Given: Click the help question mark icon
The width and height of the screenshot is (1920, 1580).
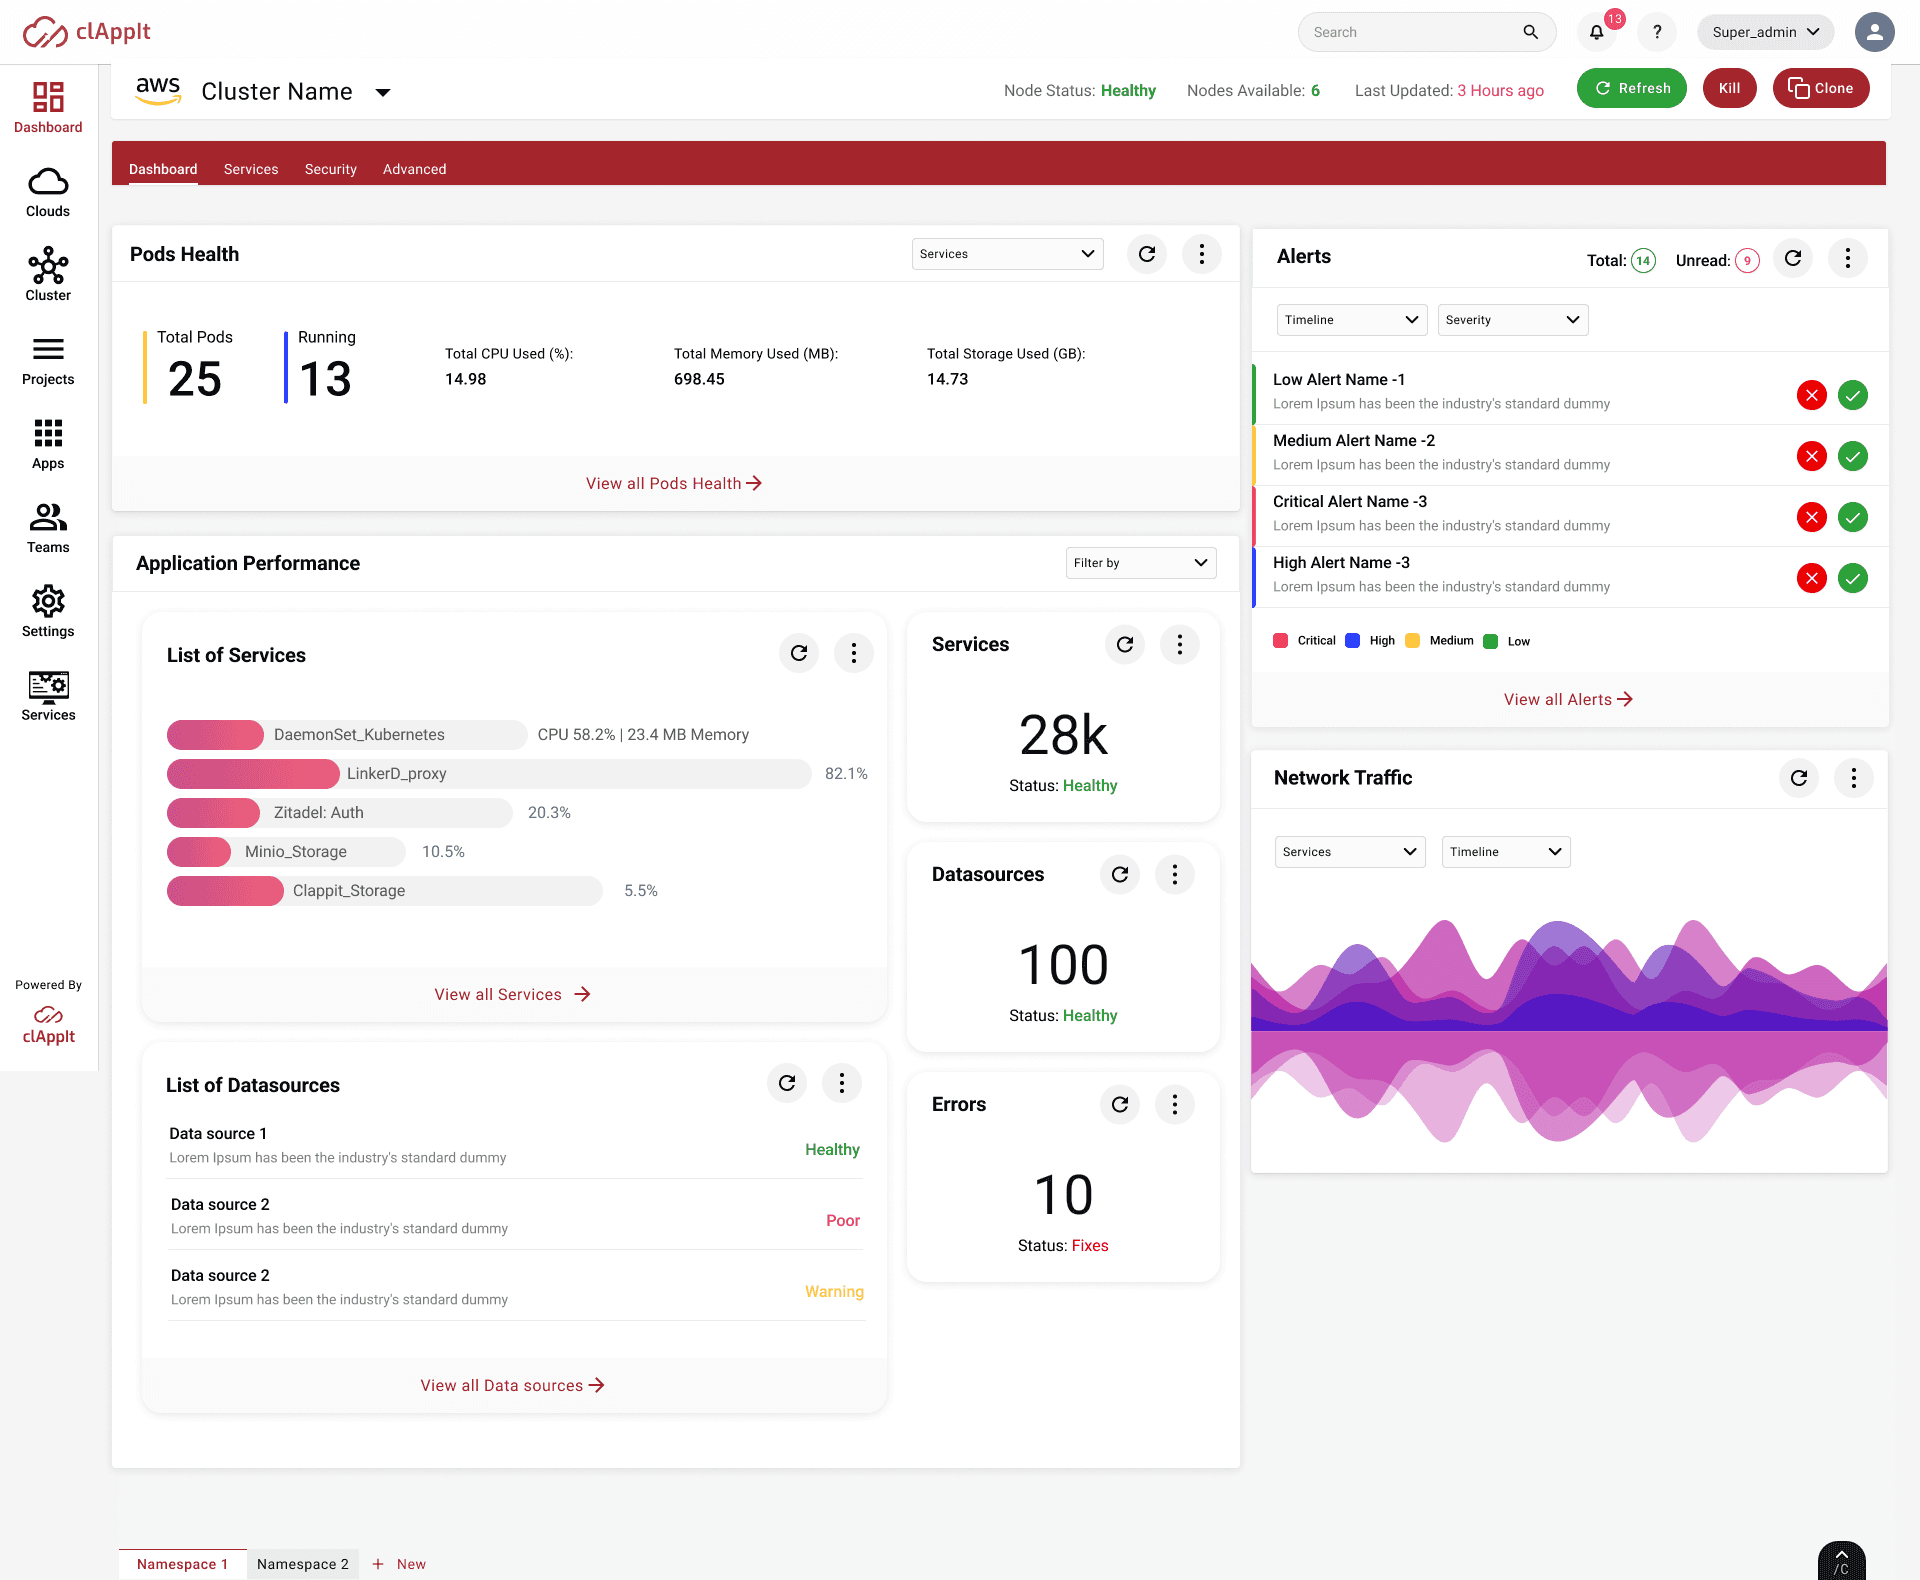Looking at the screenshot, I should 1657,32.
